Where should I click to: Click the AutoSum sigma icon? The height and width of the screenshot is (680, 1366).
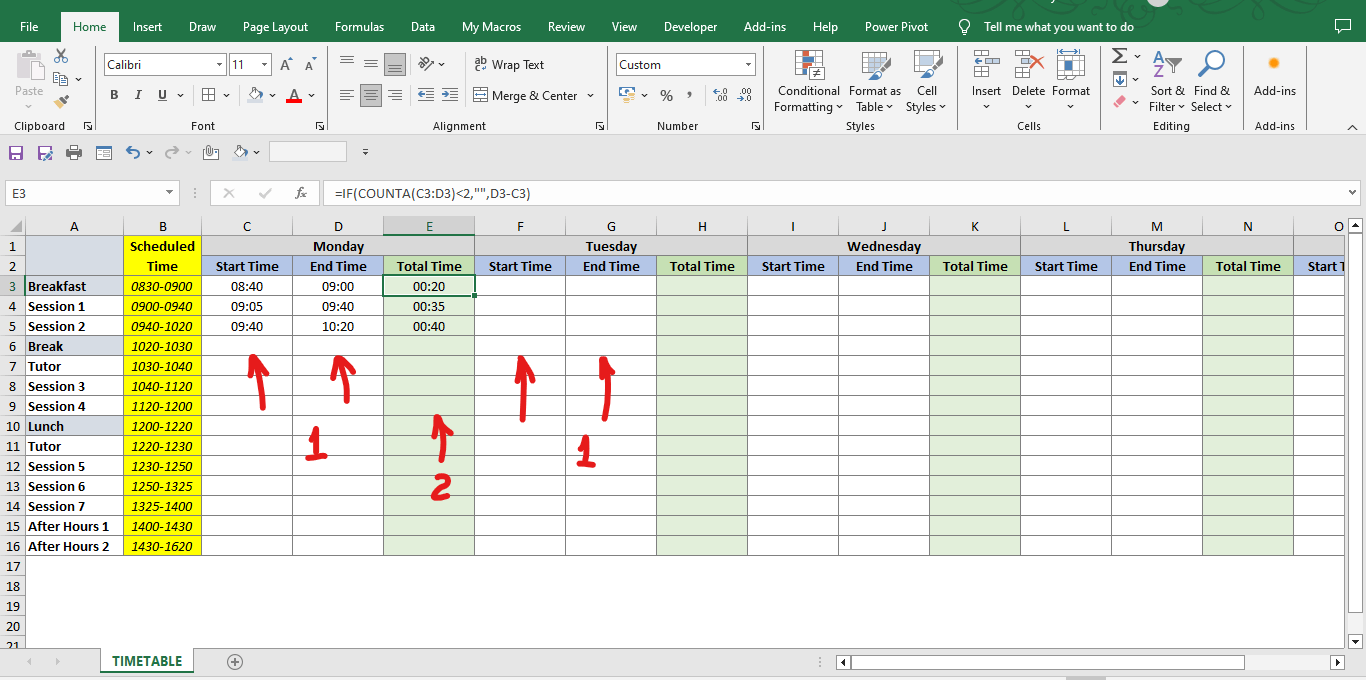click(1119, 56)
